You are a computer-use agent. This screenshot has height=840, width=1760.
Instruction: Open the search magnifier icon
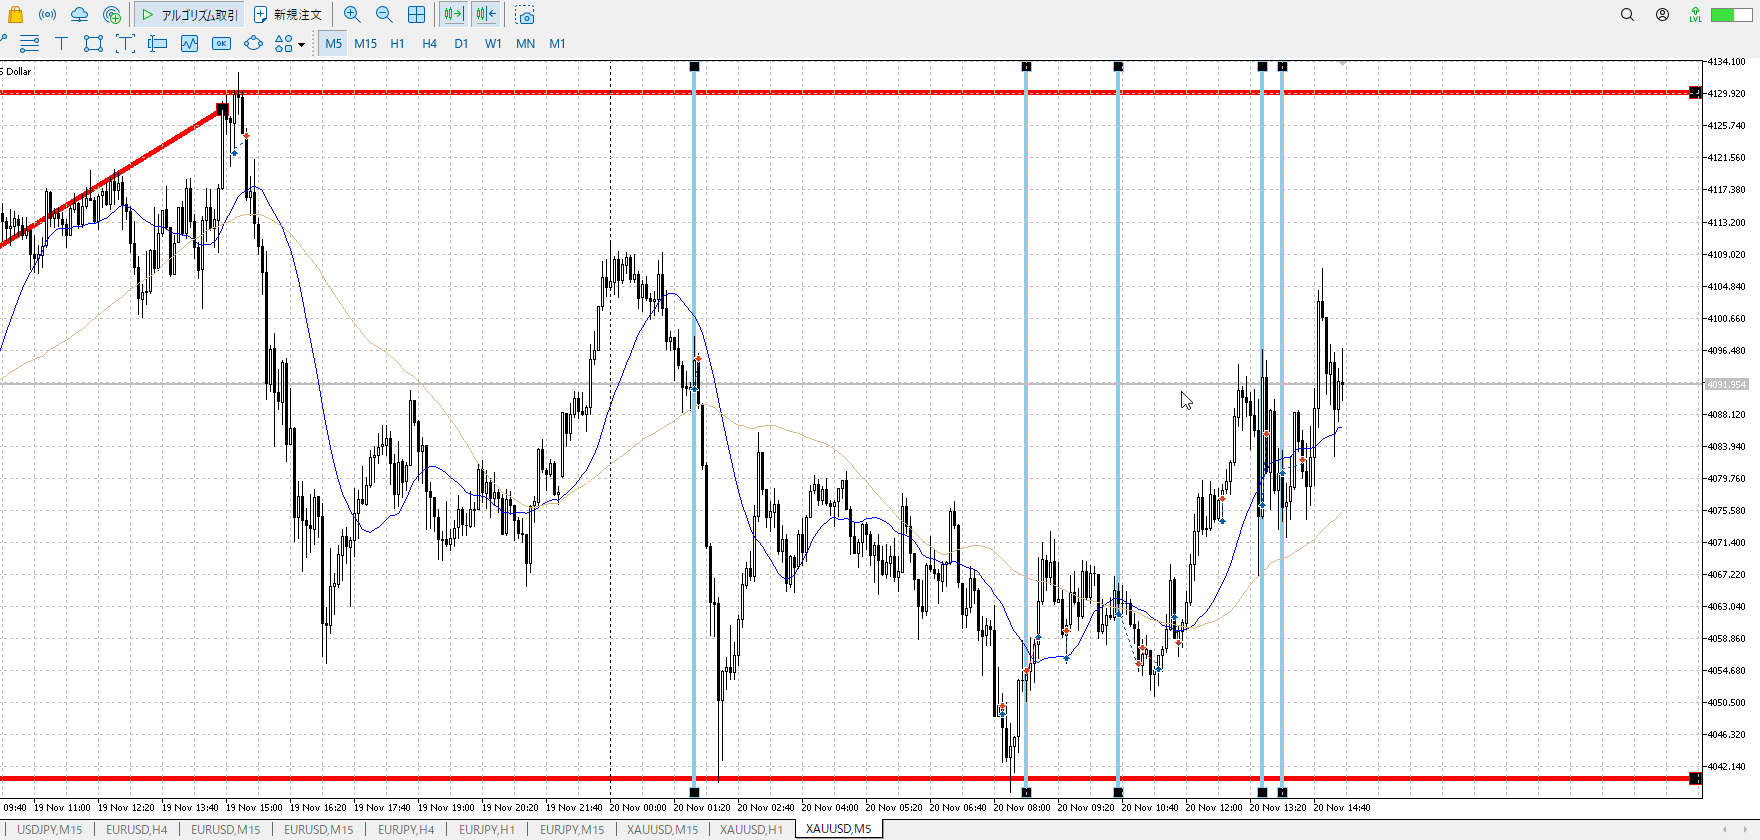[x=1627, y=14]
